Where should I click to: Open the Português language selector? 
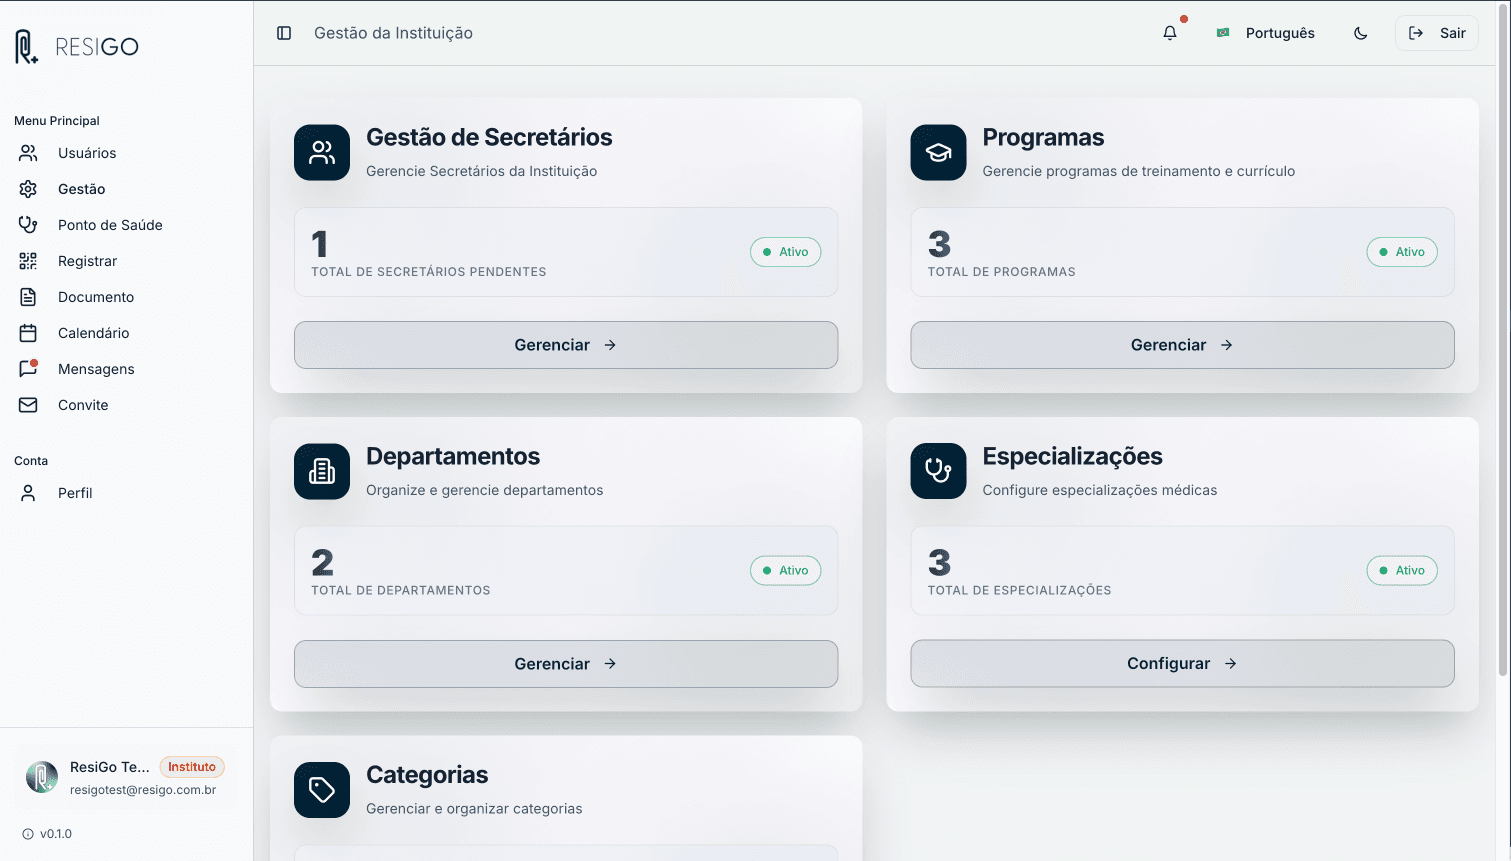[1266, 33]
